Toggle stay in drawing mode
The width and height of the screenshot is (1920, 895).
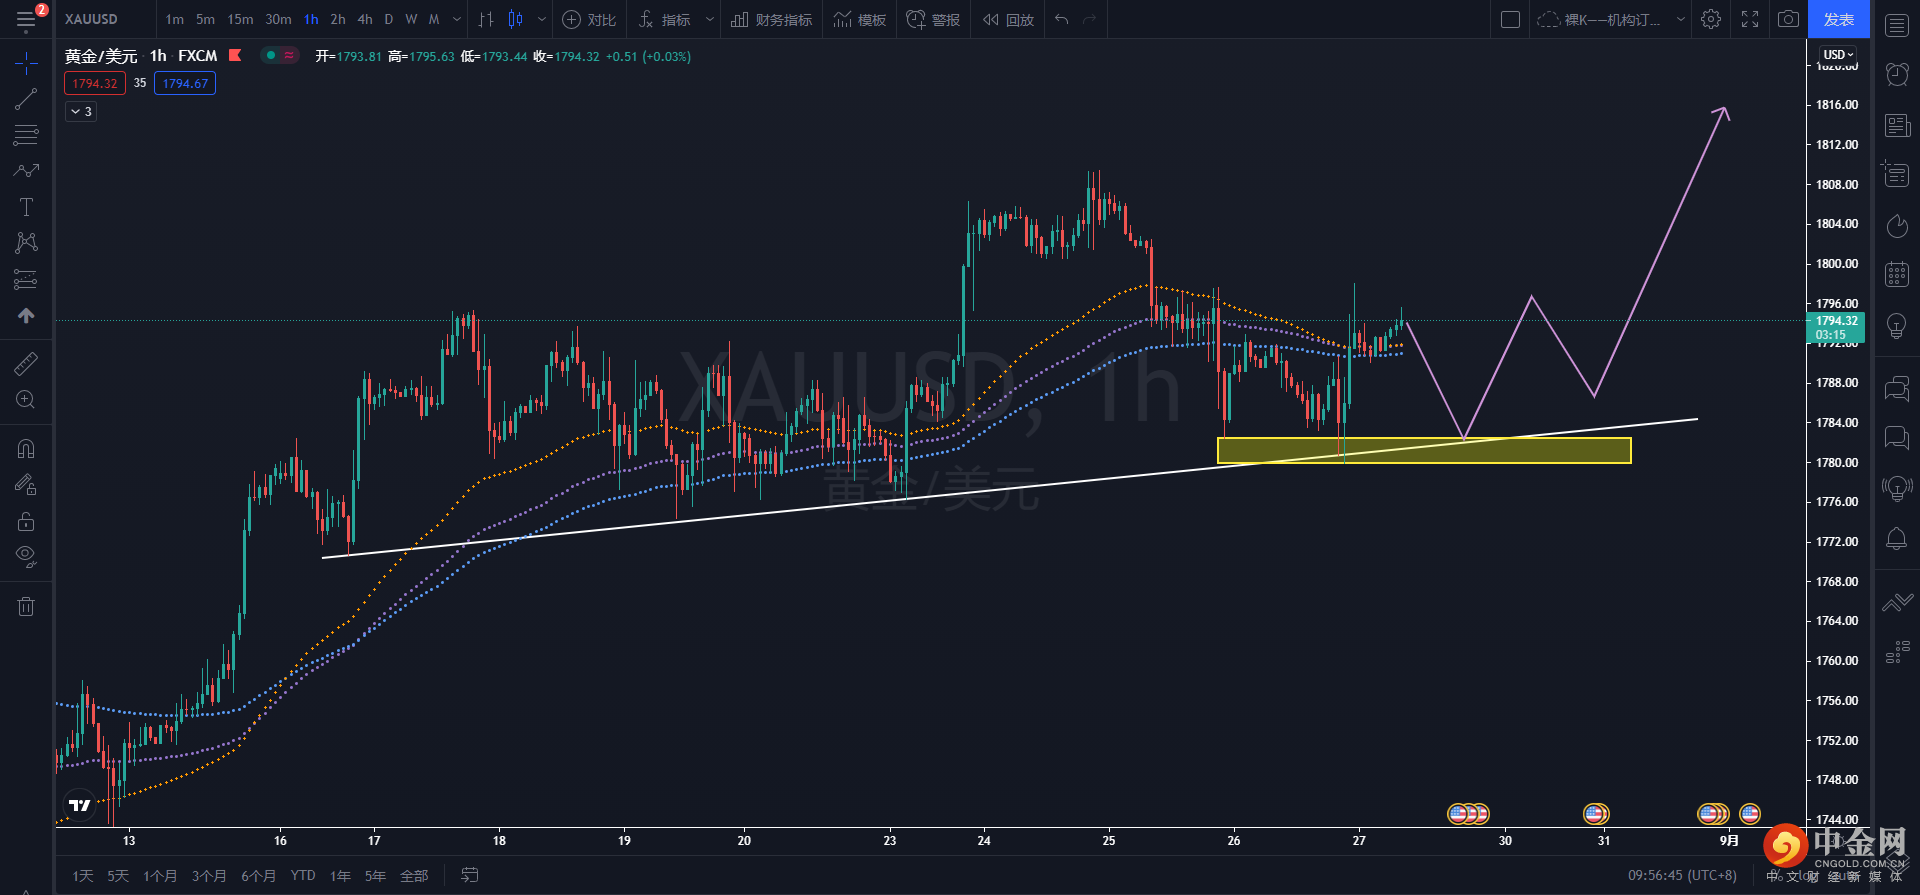pyautogui.click(x=26, y=485)
